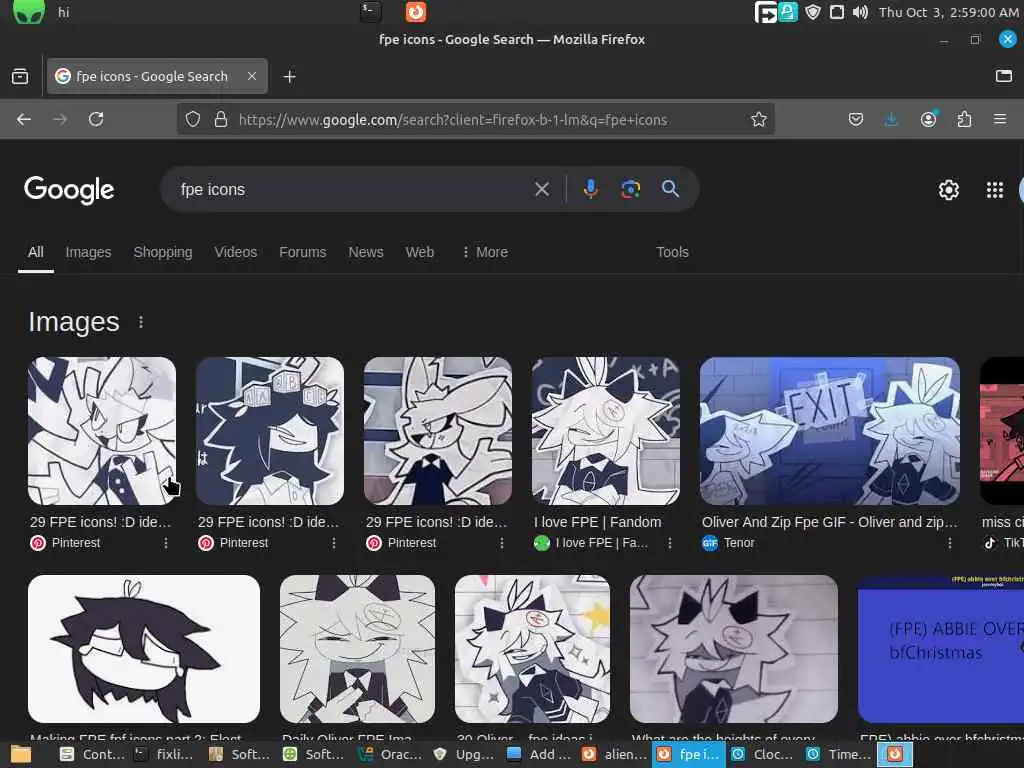The image size is (1024, 768).
Task: Close the fpe icons Google Search tab
Action: tap(252, 76)
